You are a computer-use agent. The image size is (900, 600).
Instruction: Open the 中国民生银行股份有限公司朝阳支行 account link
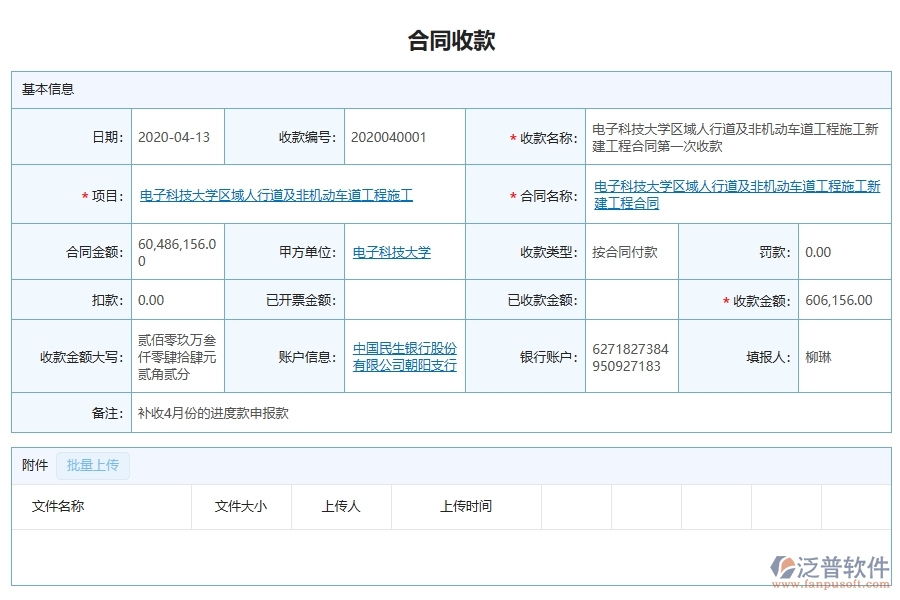[x=404, y=356]
